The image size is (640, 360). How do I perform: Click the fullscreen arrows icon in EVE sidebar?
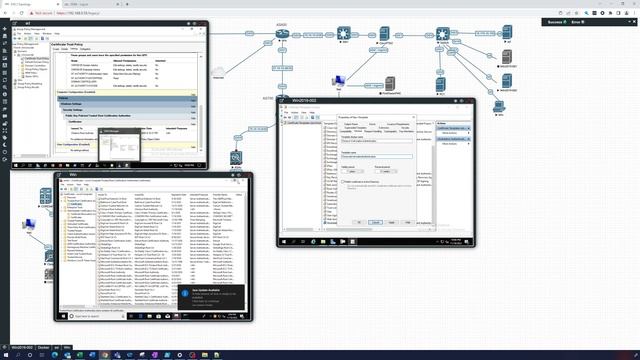click(5, 130)
